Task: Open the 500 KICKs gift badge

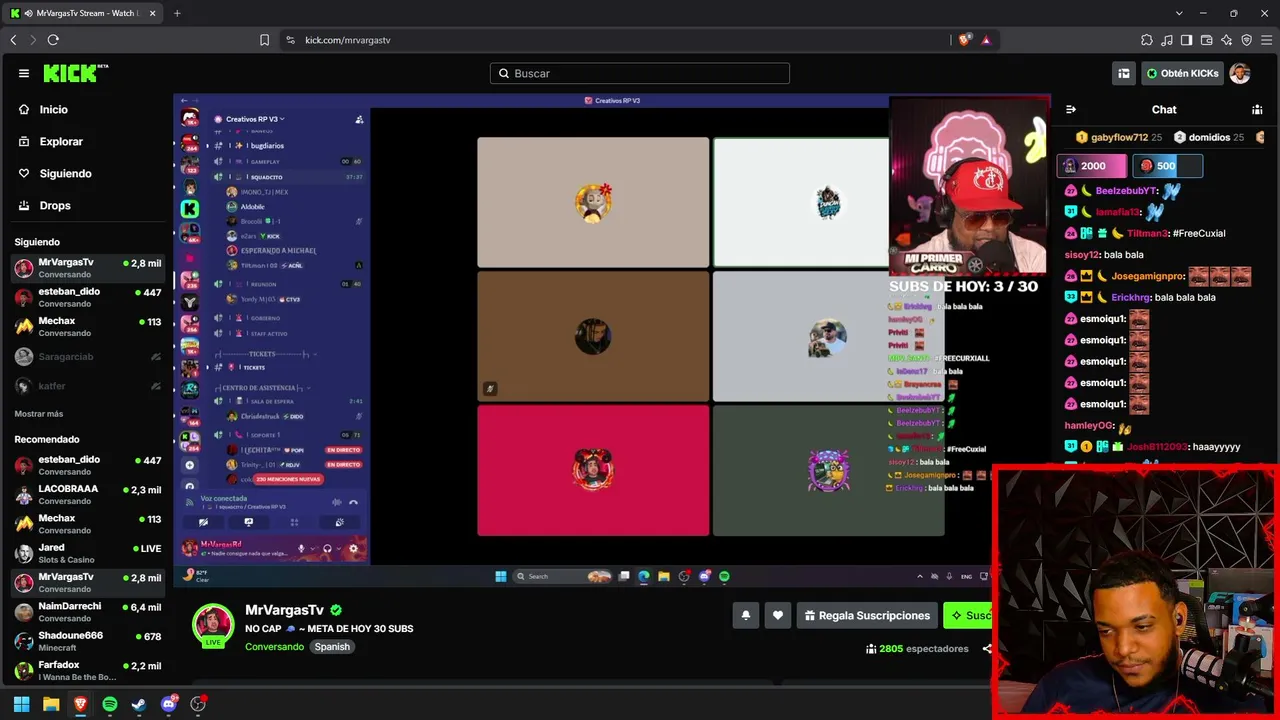Action: (1169, 166)
